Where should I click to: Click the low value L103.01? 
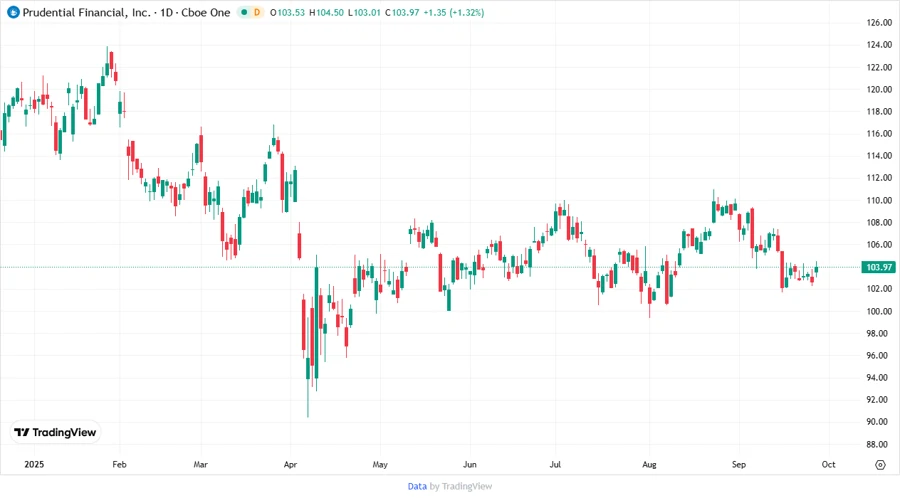(x=364, y=12)
